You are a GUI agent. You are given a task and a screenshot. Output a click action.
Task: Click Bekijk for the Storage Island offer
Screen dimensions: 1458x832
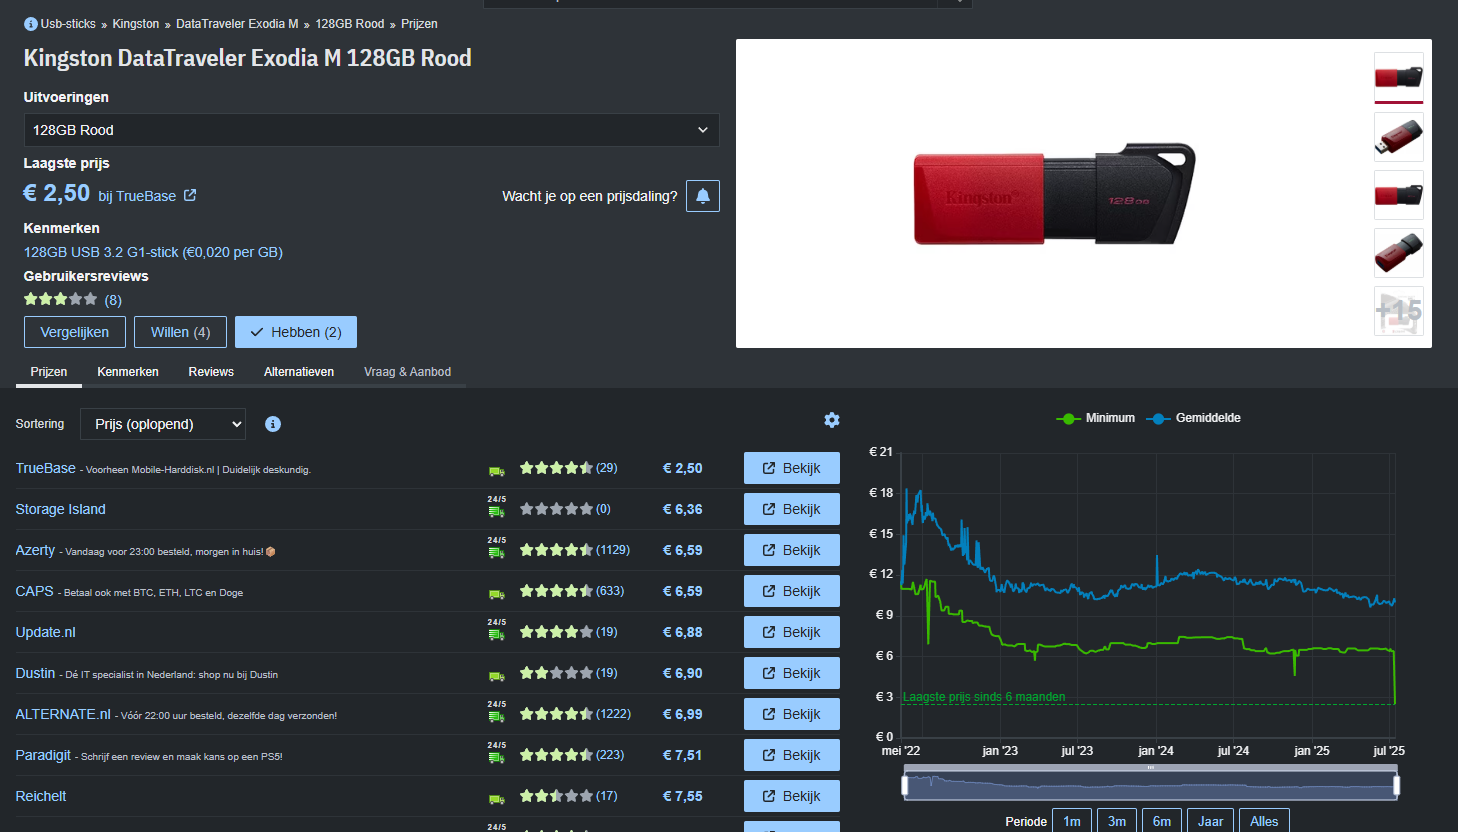coord(792,509)
